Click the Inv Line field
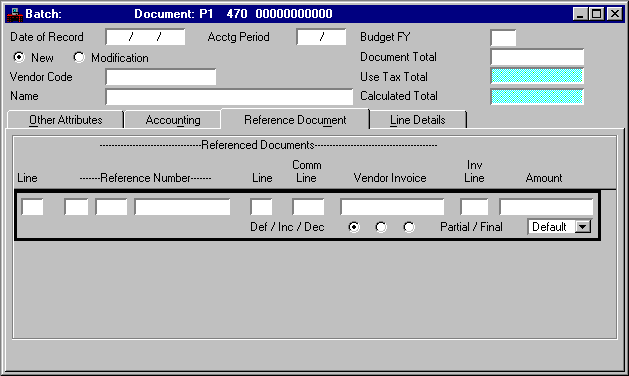 pos(475,207)
